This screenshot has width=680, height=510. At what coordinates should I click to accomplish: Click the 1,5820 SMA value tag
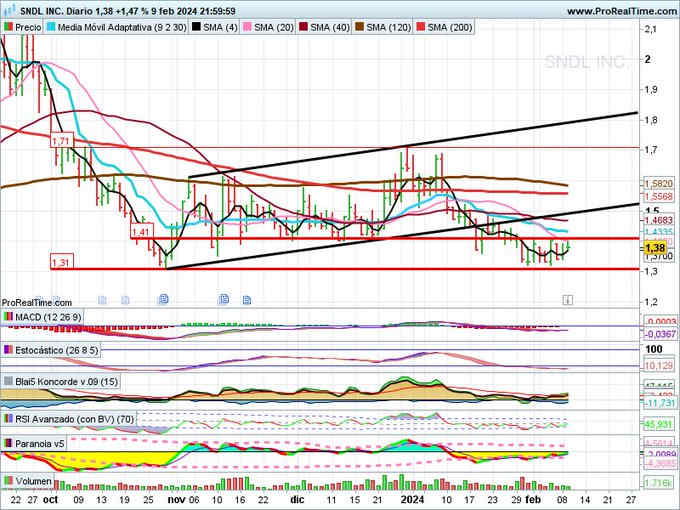[658, 184]
